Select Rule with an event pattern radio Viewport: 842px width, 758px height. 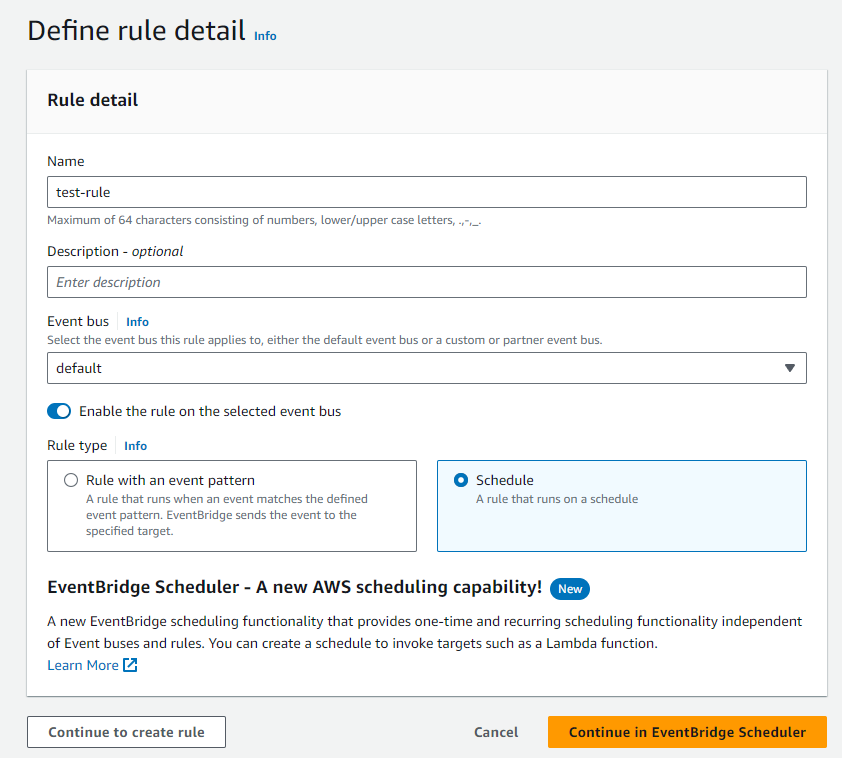pyautogui.click(x=71, y=480)
